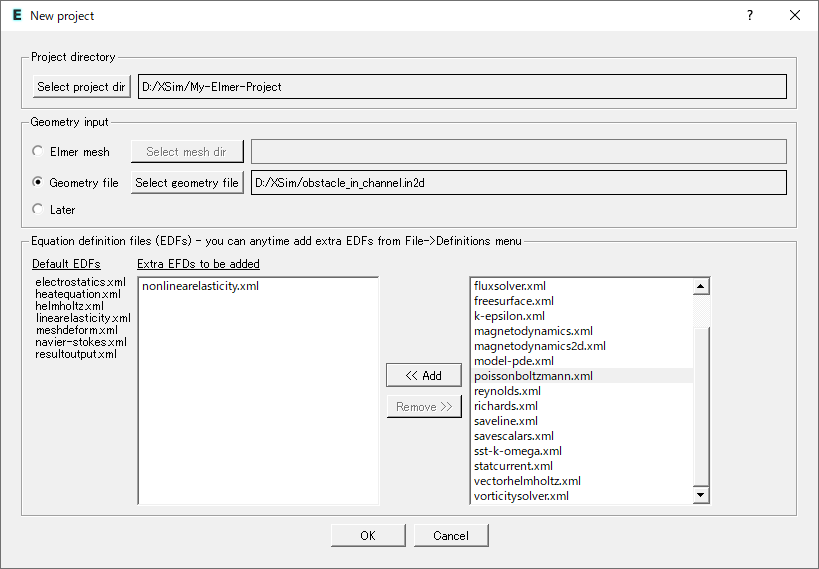819x569 pixels.
Task: Click linearelasticity.xml under Default EDFs
Action: [83, 318]
